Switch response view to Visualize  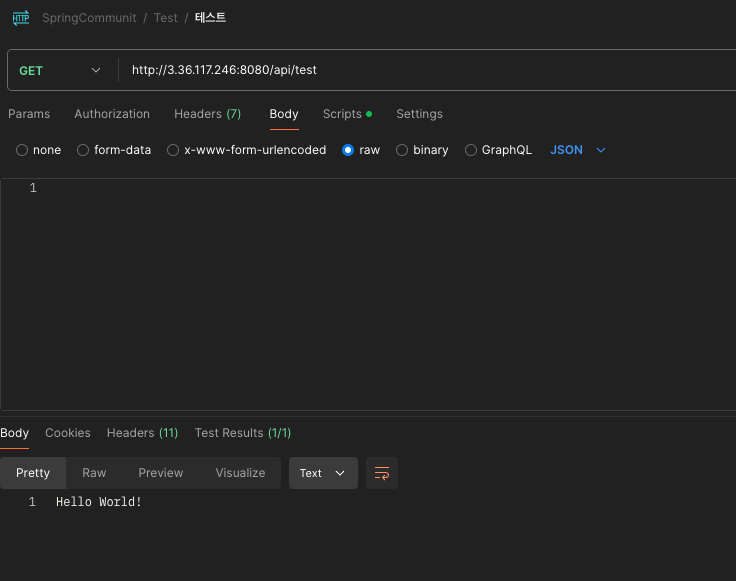point(240,473)
